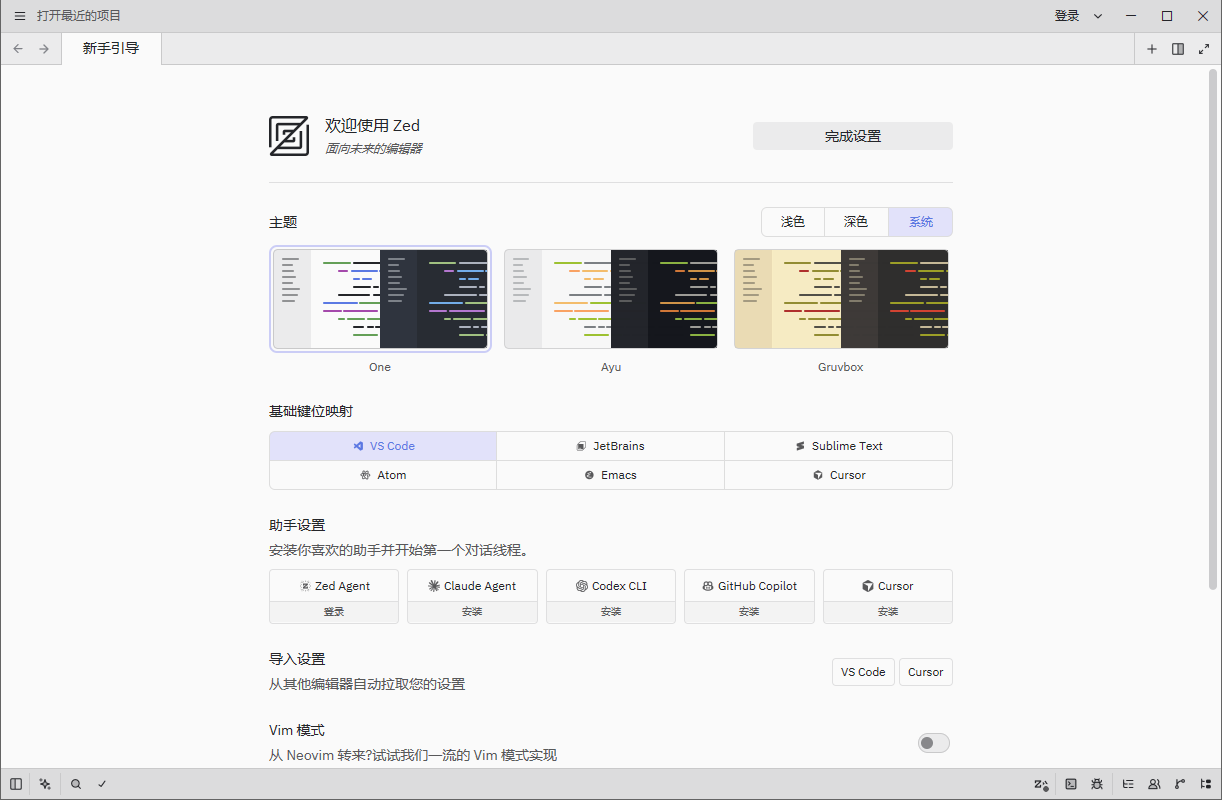Open the terminal panel icon
This screenshot has width=1222, height=800.
pyautogui.click(x=1071, y=784)
